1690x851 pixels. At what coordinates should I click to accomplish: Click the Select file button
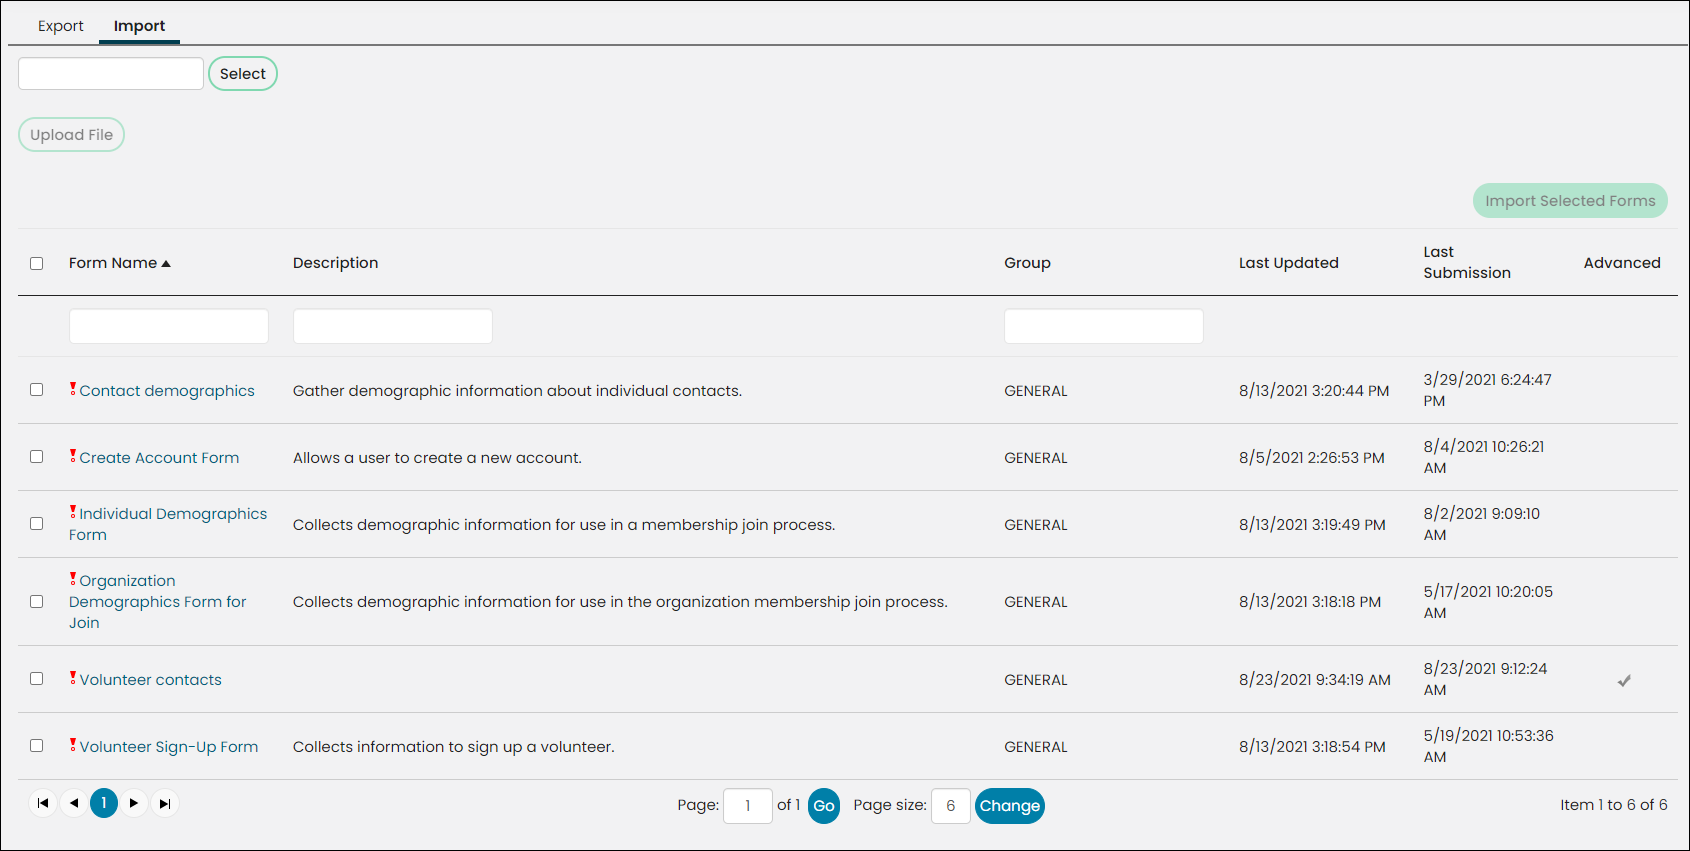[x=243, y=74]
